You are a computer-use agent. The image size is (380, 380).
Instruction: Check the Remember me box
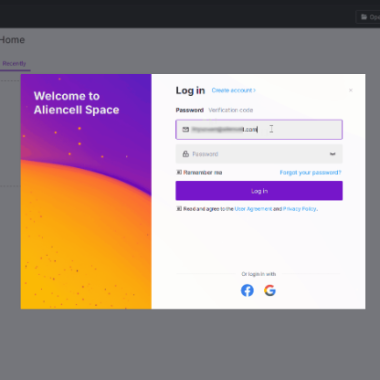pyautogui.click(x=179, y=172)
